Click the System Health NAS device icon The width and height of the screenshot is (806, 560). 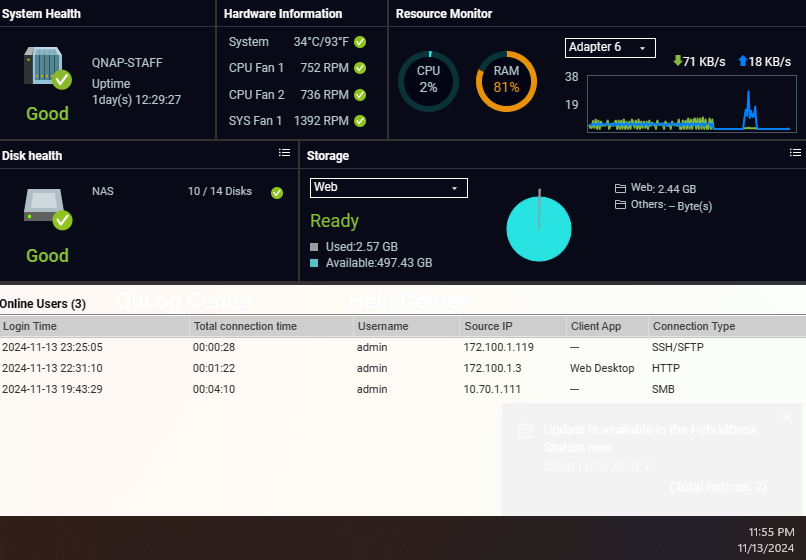[x=47, y=67]
